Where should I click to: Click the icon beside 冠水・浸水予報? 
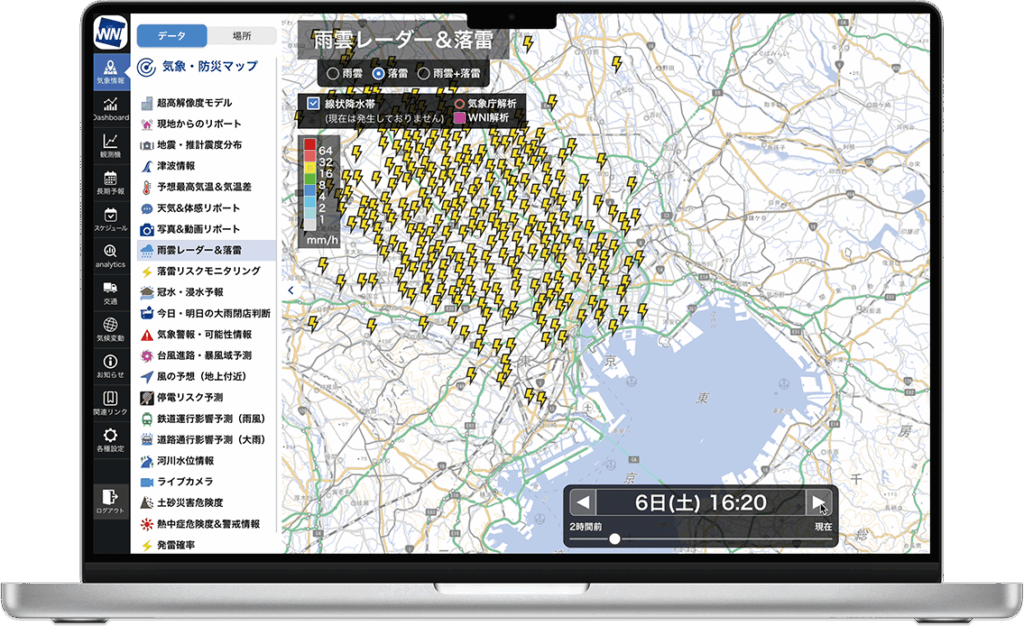click(x=147, y=292)
